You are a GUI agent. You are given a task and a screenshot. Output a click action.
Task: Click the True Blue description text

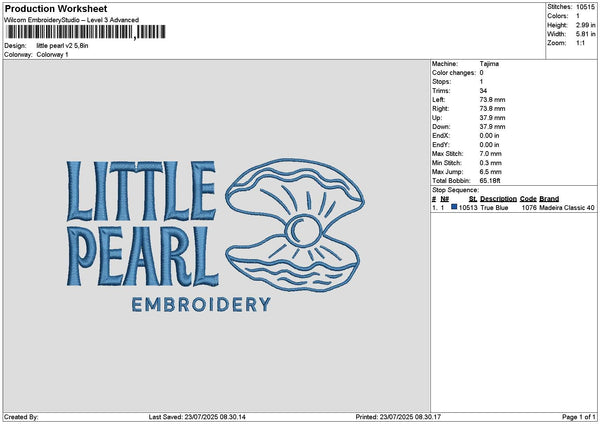pos(494,208)
